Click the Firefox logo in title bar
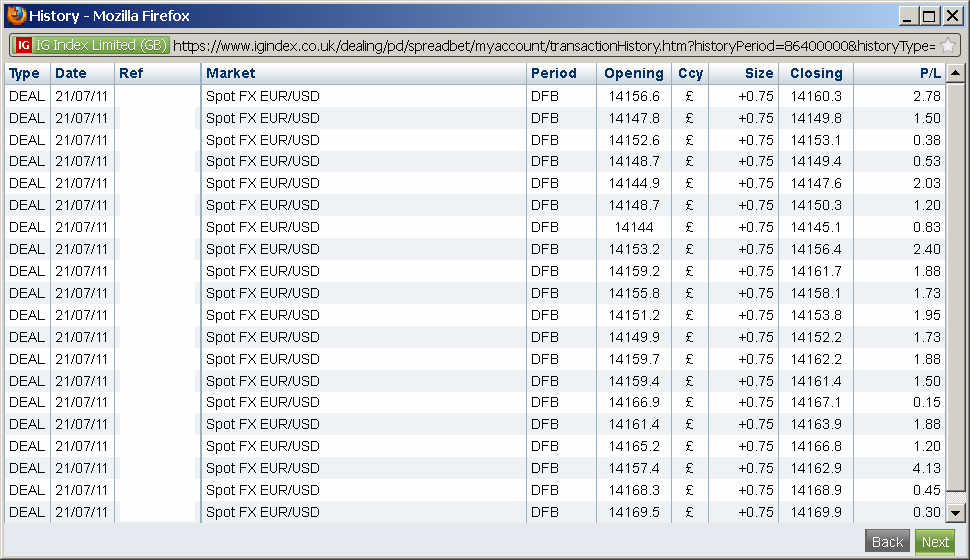This screenshot has height=560, width=970. (x=16, y=16)
